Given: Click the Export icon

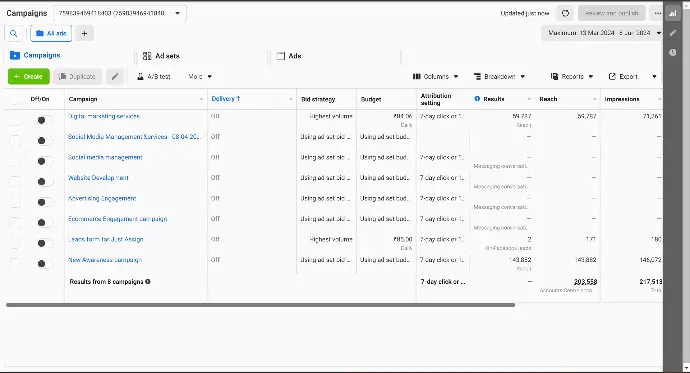Looking at the screenshot, I should [612, 77].
